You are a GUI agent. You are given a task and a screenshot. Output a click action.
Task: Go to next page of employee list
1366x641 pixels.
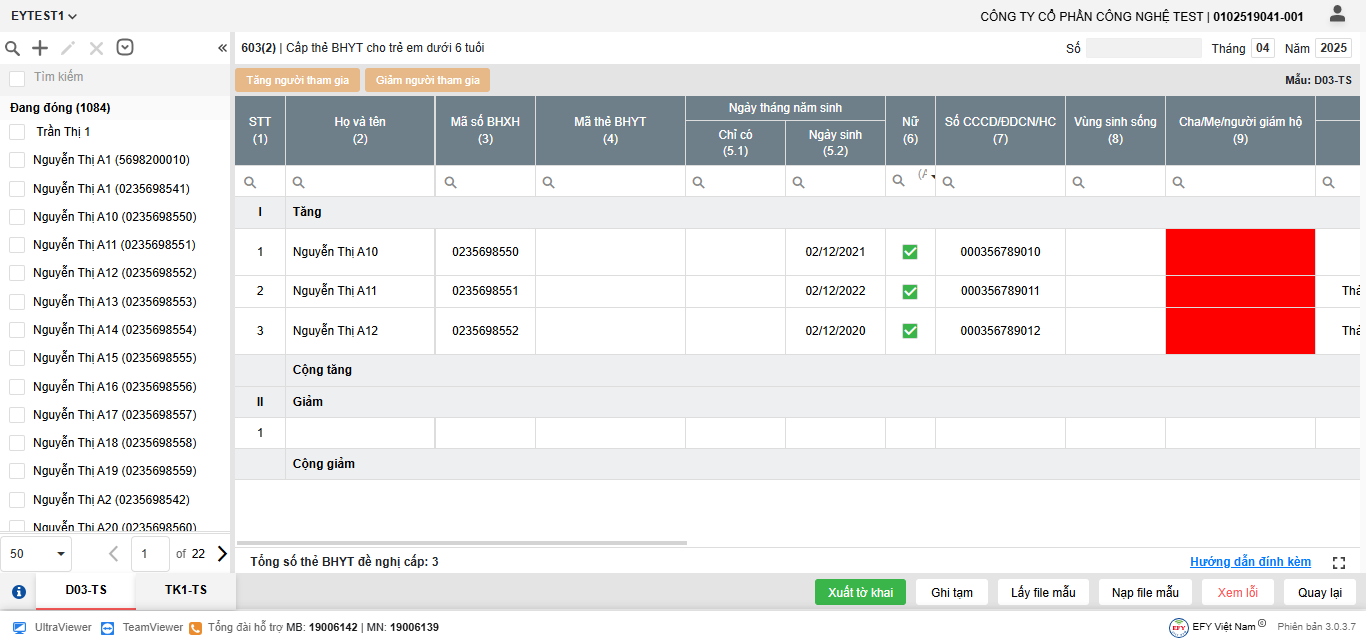click(222, 553)
